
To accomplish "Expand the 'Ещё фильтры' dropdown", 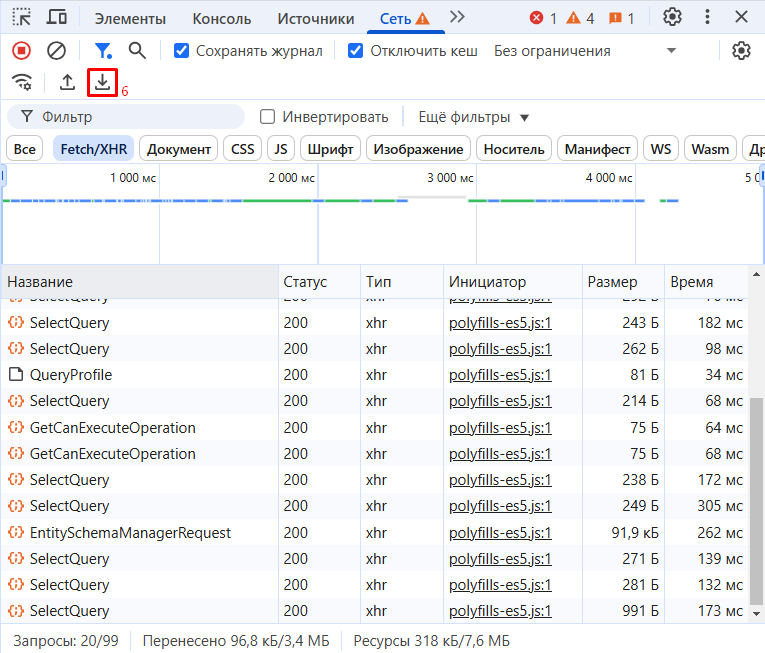I will coord(473,117).
